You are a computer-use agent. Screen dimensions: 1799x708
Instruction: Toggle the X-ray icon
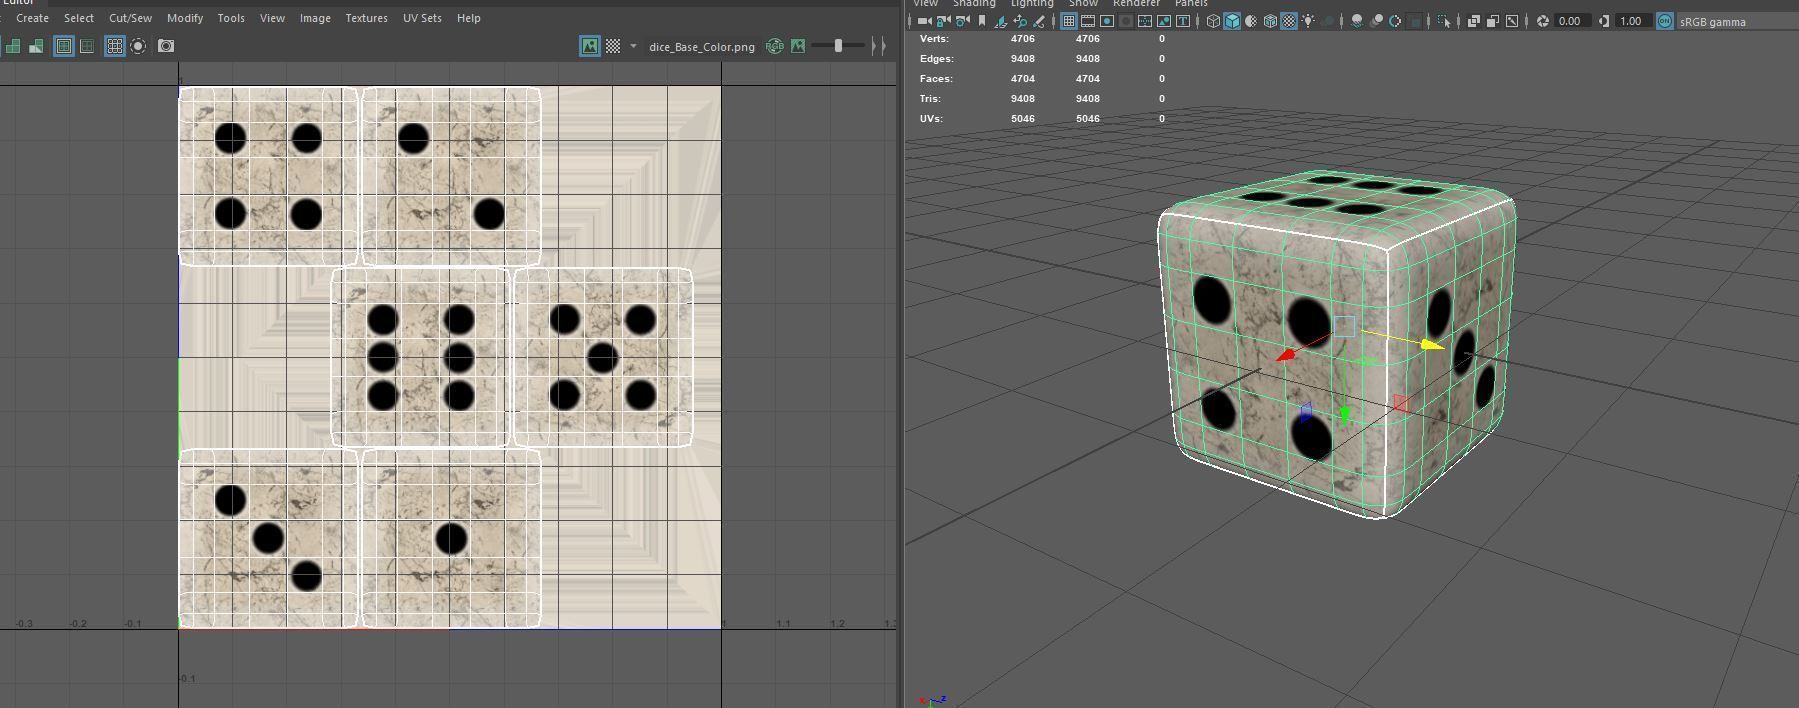(x=1473, y=21)
